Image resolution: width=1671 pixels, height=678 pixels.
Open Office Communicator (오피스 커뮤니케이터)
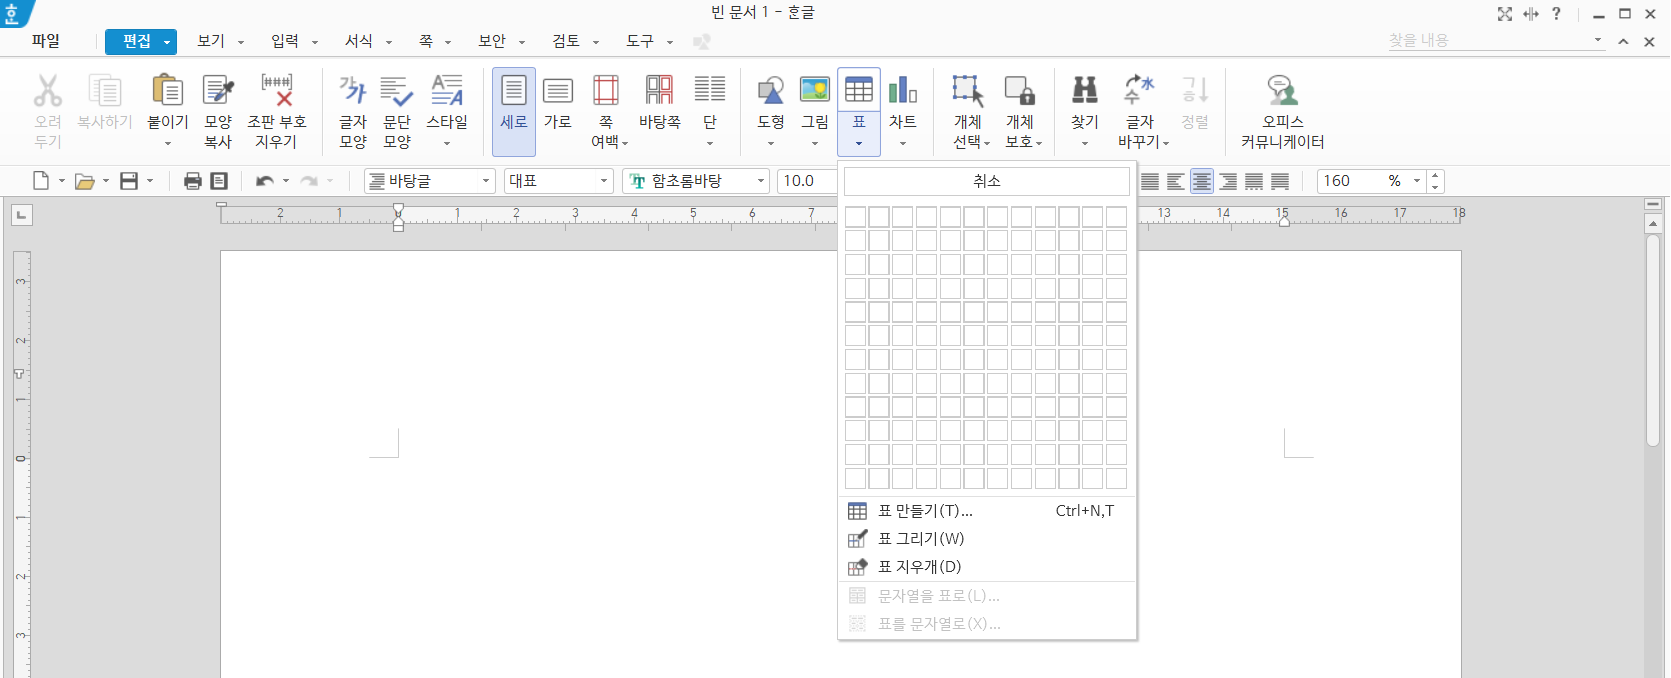(x=1283, y=110)
